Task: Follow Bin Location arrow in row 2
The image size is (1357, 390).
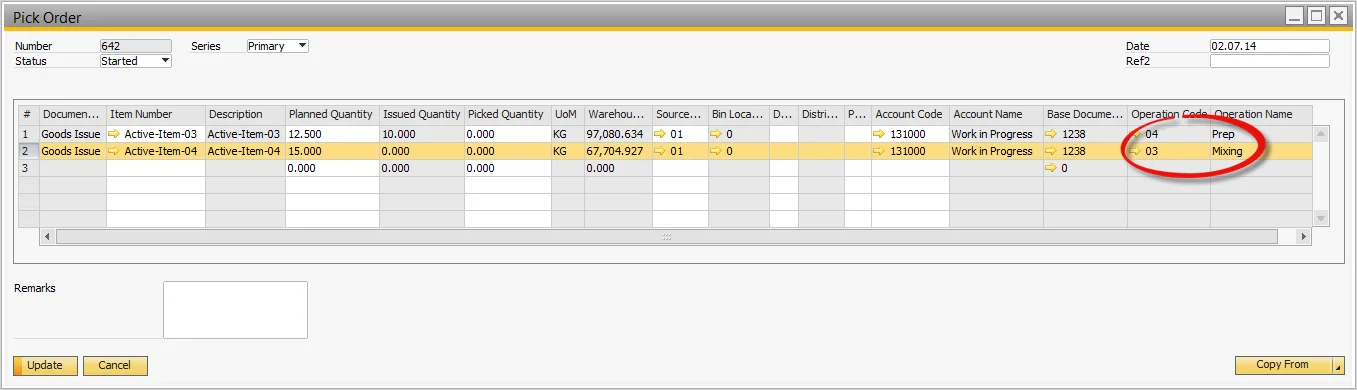Action: [x=717, y=151]
